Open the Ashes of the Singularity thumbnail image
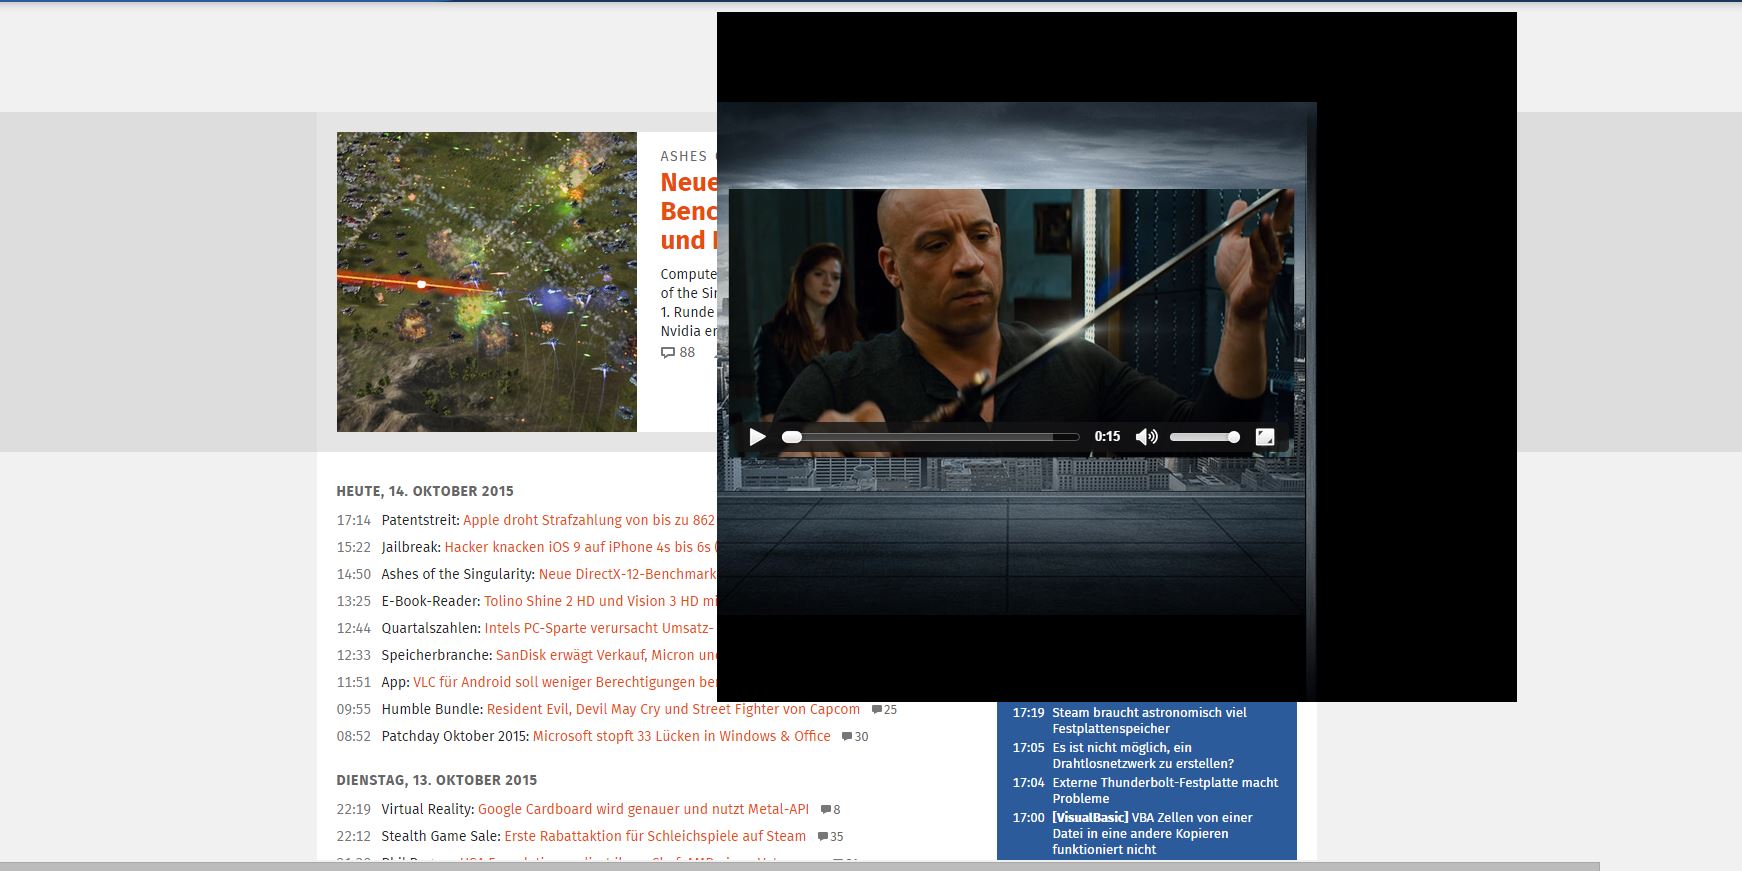The width and height of the screenshot is (1742, 871). 487,282
